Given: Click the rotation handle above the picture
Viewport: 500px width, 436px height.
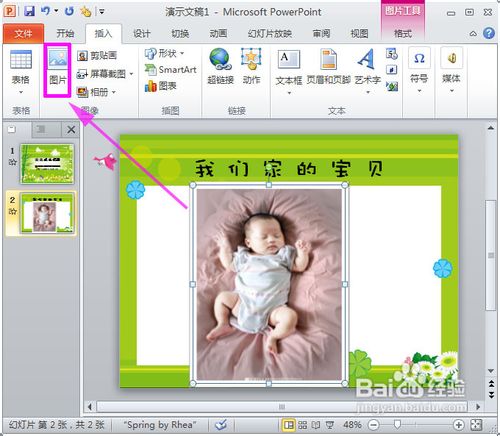Looking at the screenshot, I should click(269, 166).
